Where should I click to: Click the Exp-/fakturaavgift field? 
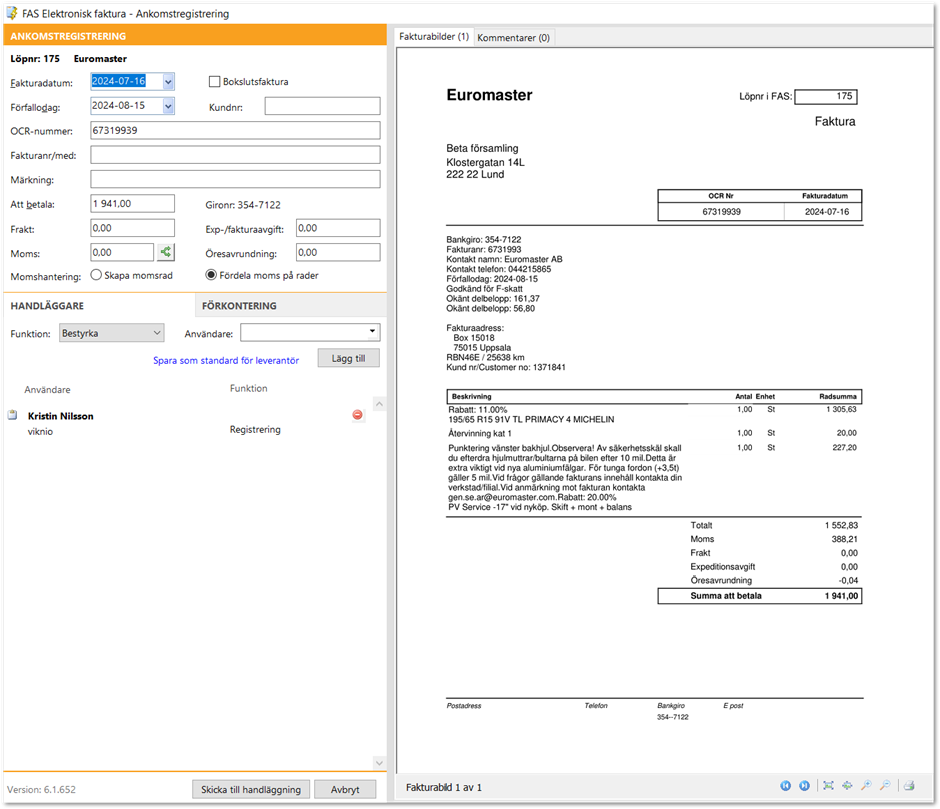click(338, 228)
